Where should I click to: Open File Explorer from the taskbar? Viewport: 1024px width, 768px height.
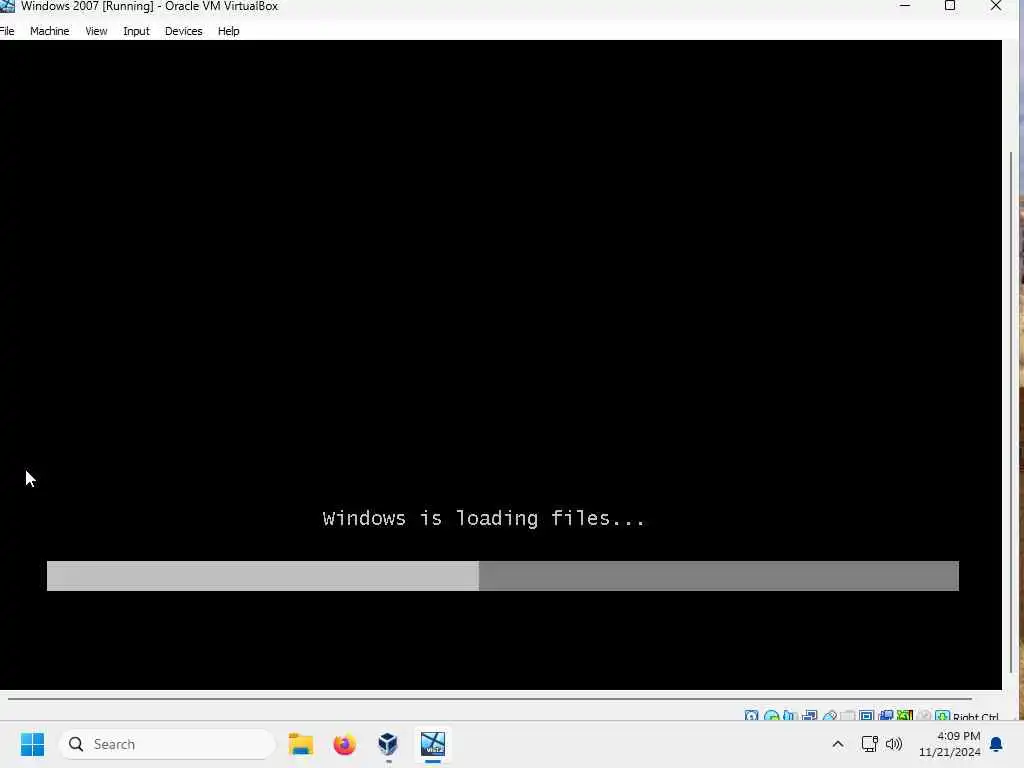pyautogui.click(x=301, y=744)
